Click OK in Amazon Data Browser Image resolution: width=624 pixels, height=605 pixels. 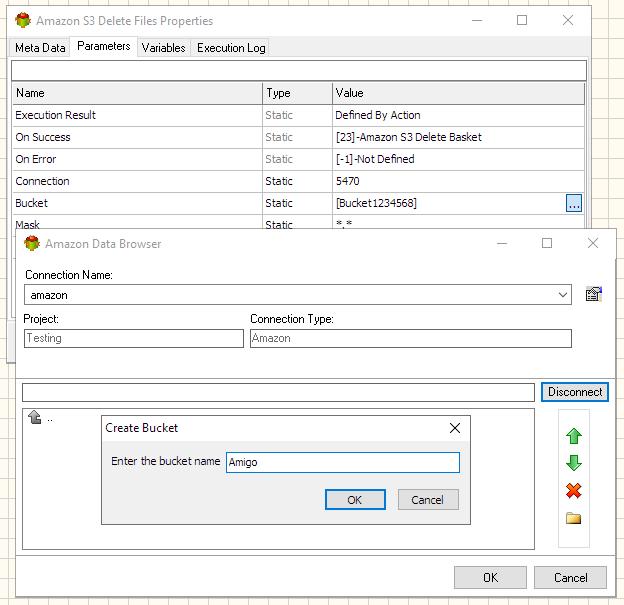(490, 578)
